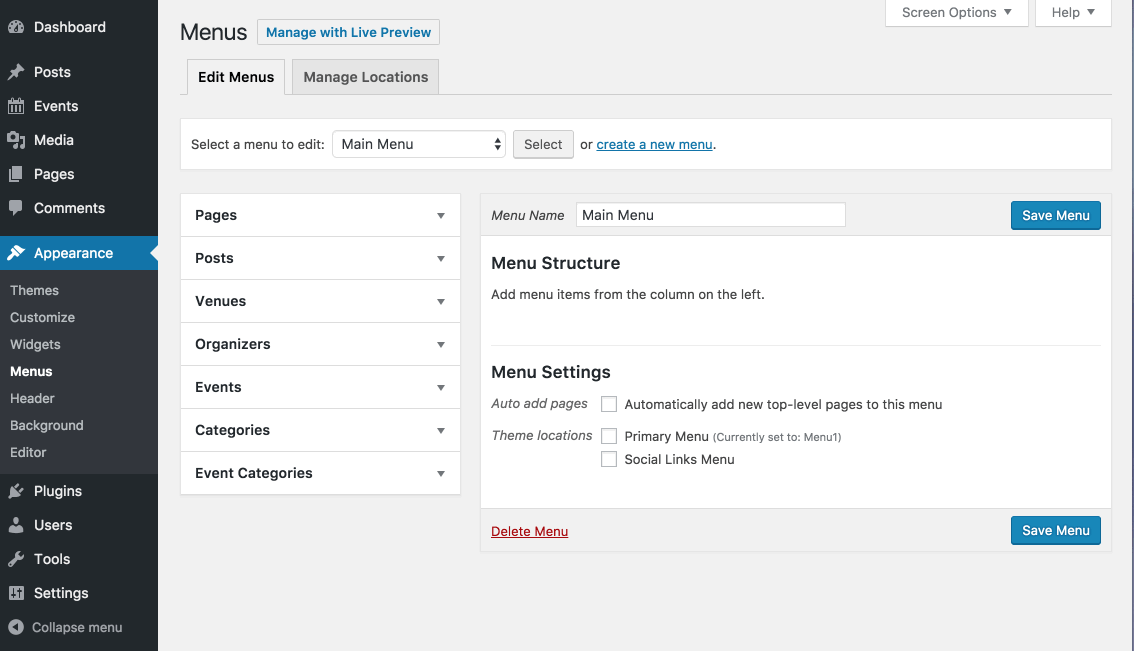Check the Social Links Menu location
This screenshot has height=651, width=1134.
click(609, 459)
